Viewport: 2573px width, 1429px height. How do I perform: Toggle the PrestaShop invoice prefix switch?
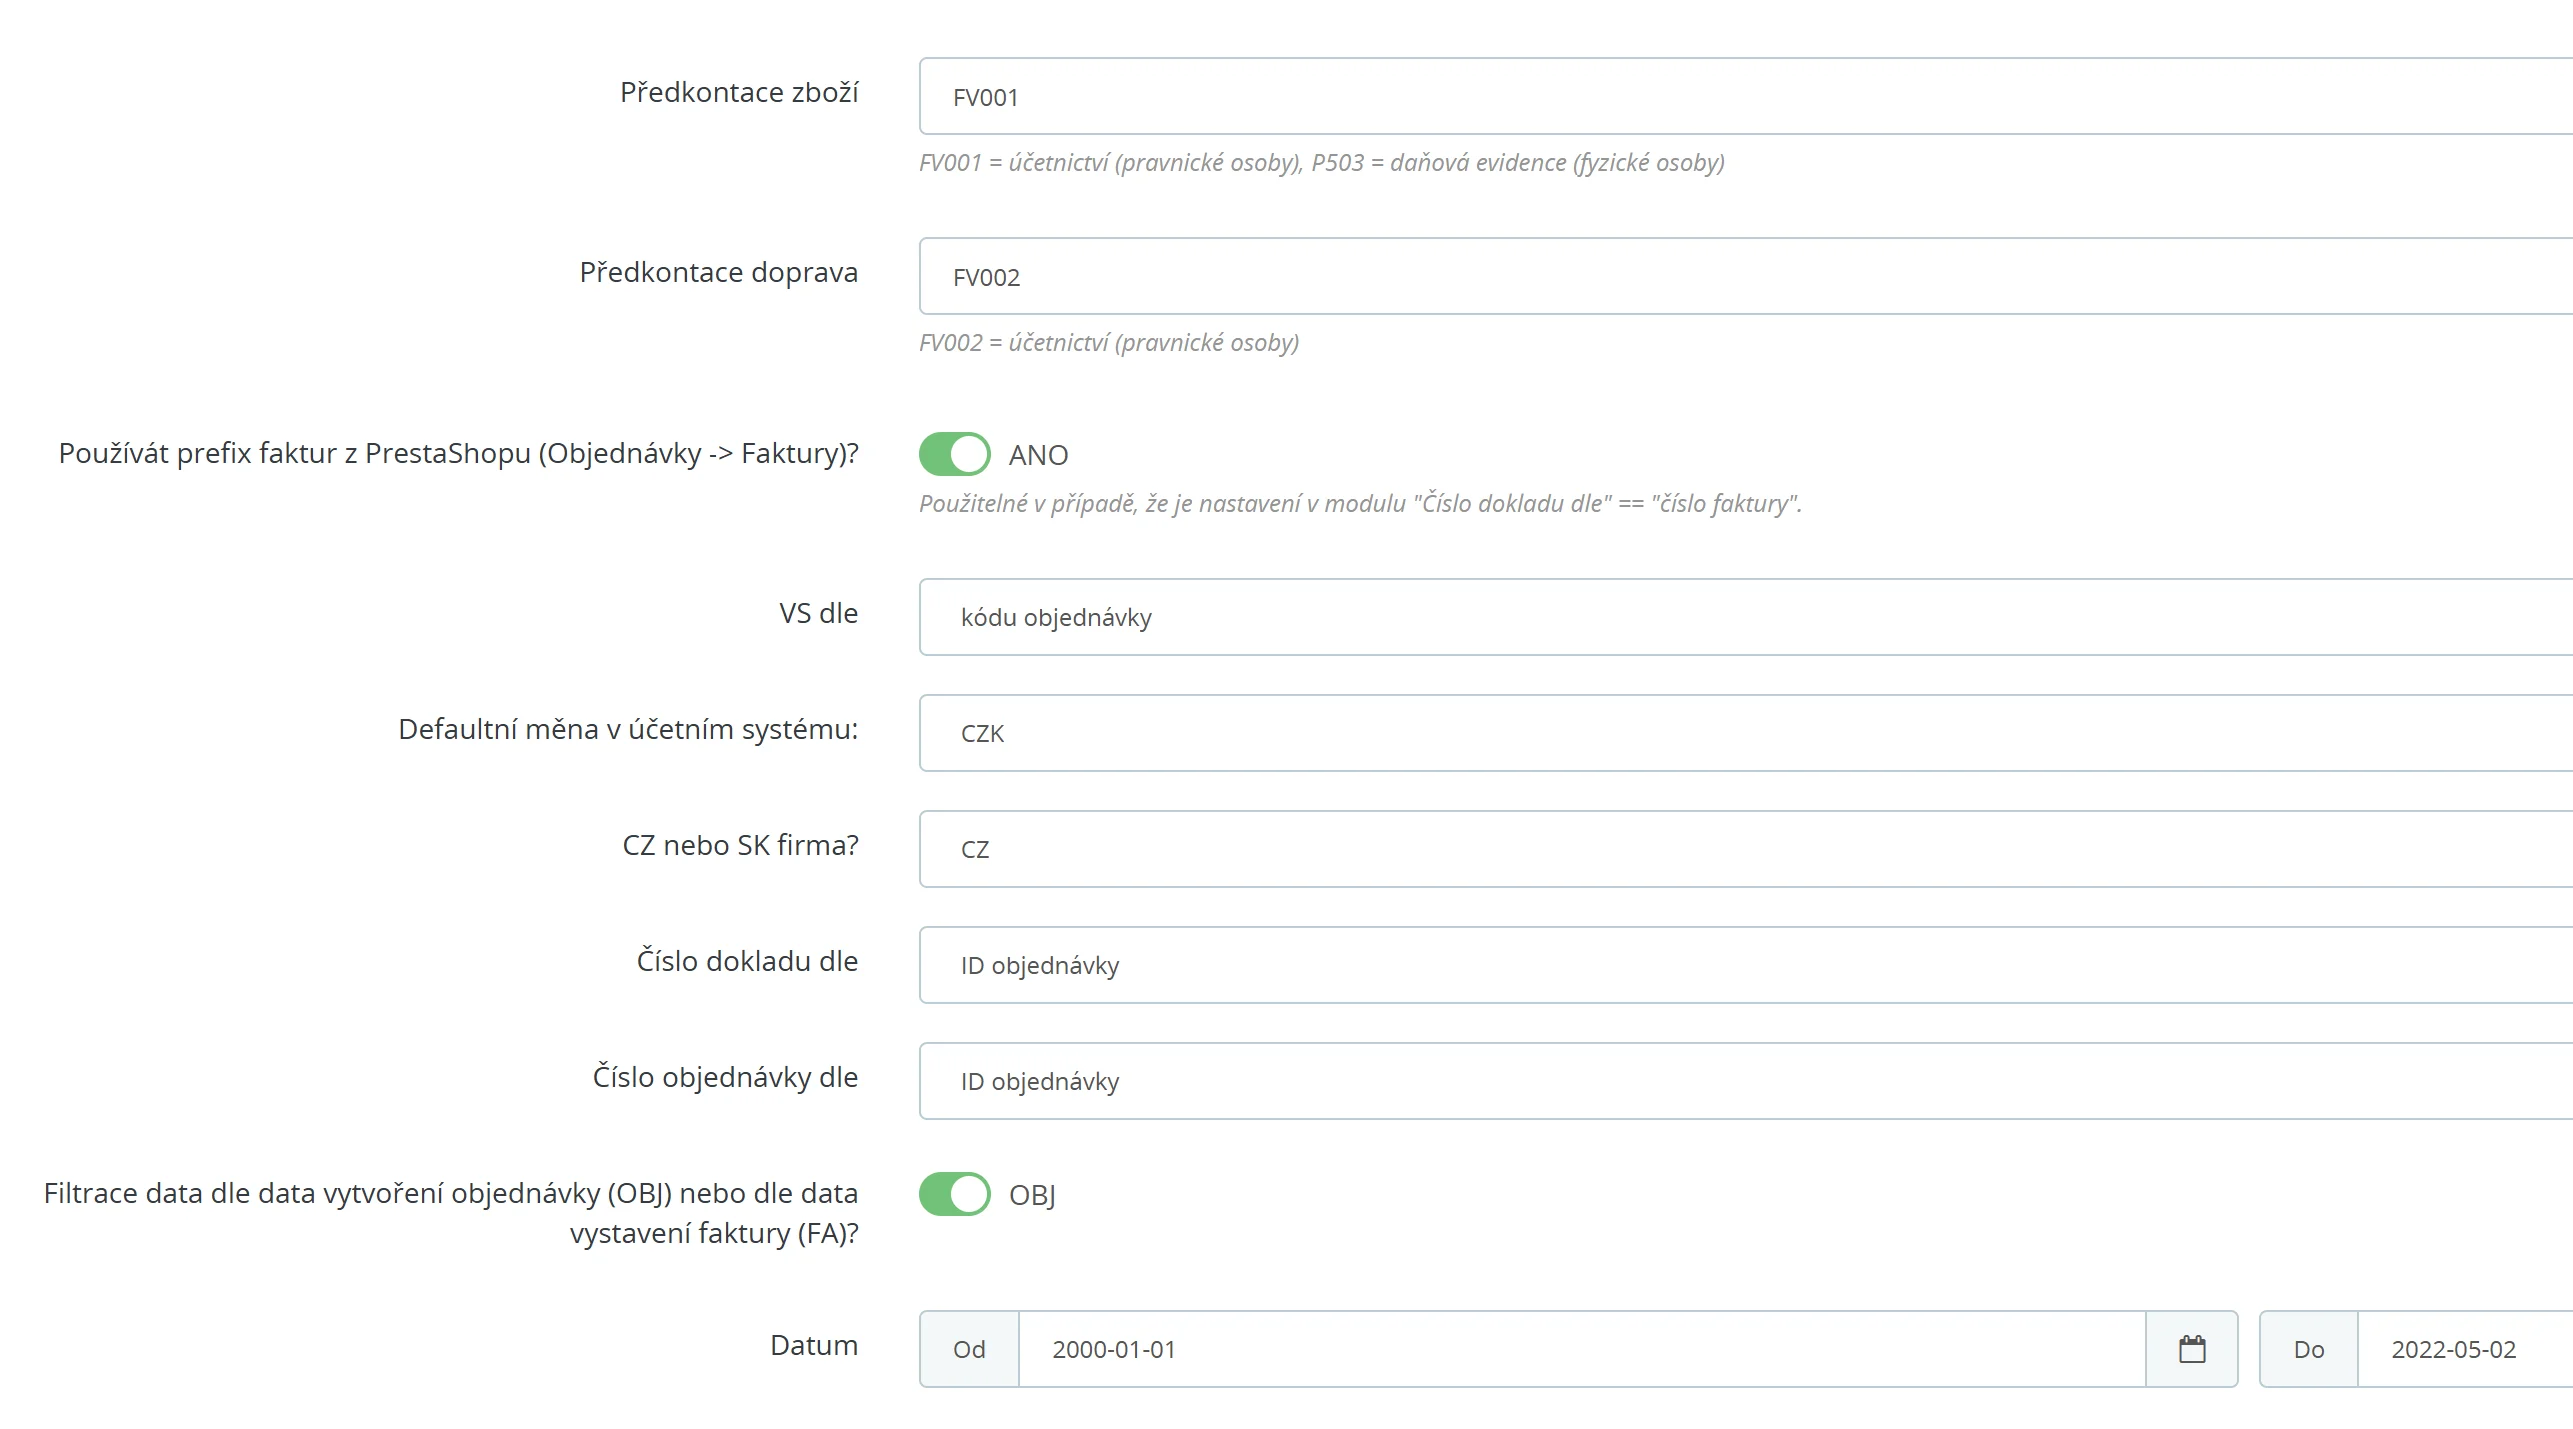coord(954,454)
